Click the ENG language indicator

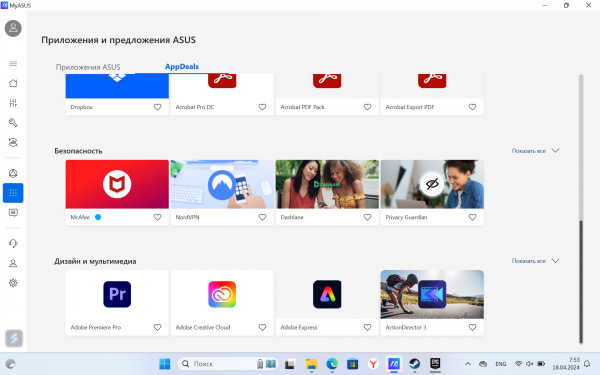[x=501, y=364]
